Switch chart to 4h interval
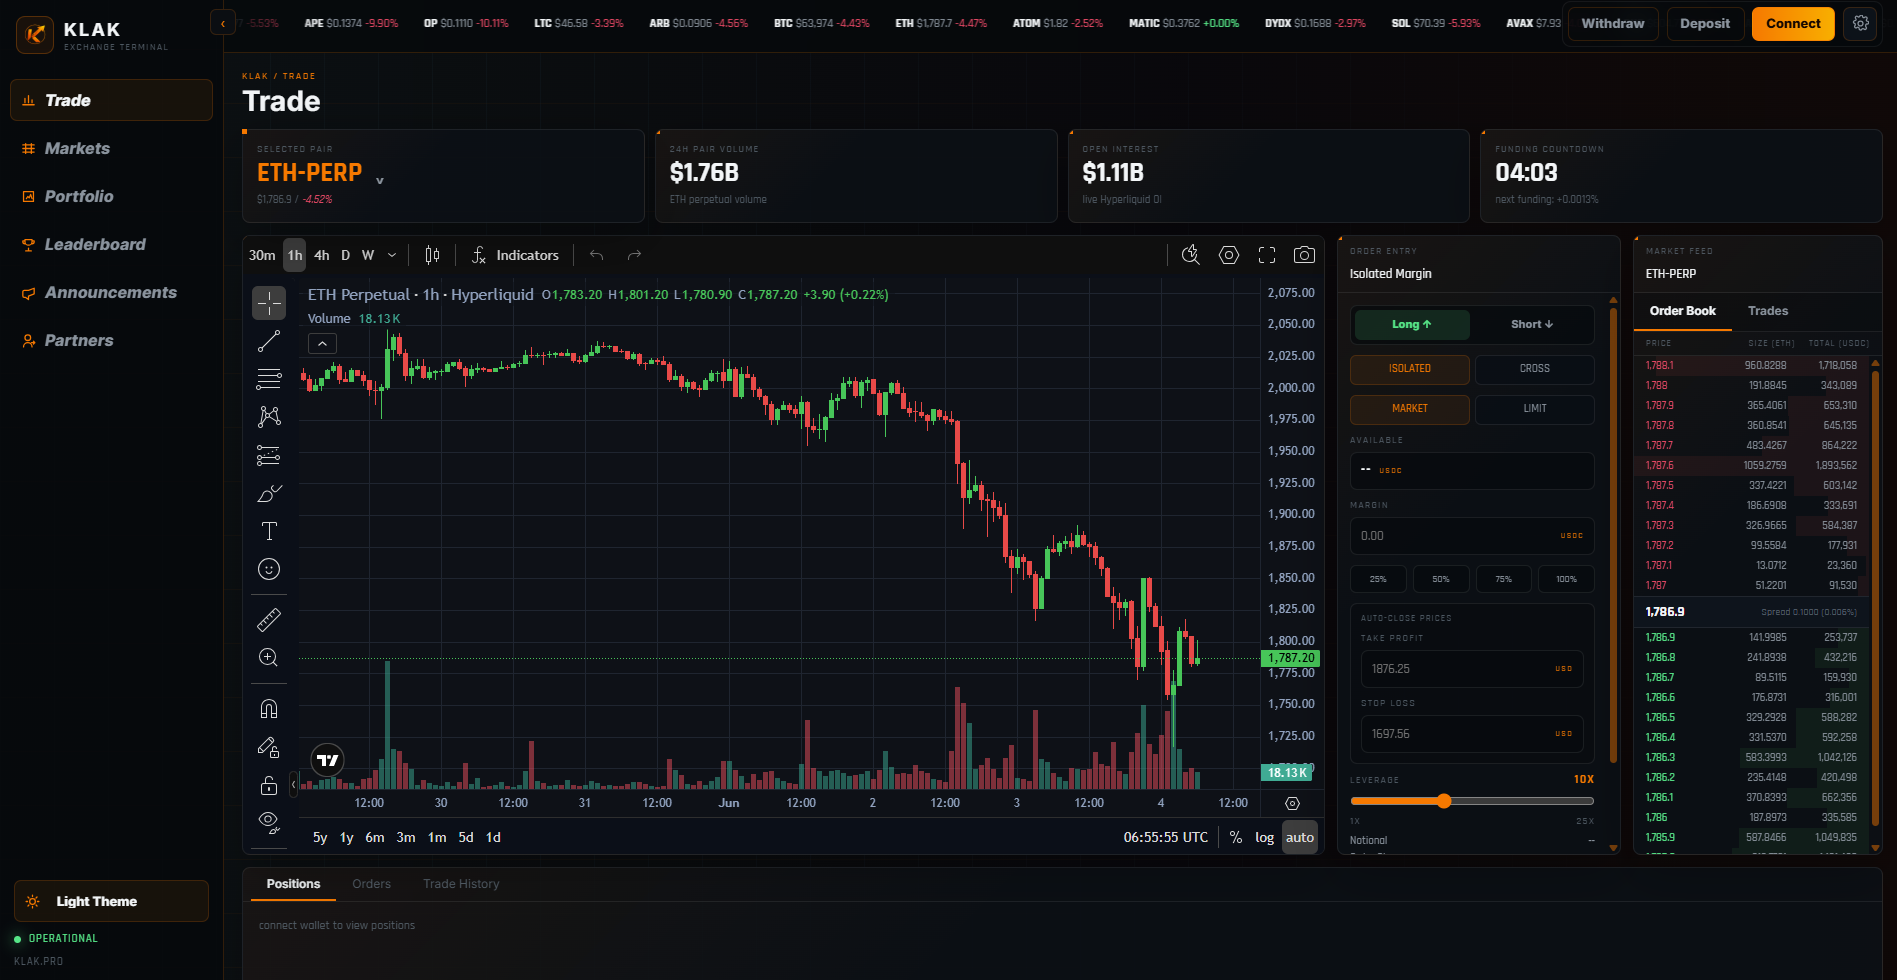Viewport: 1897px width, 980px height. [x=321, y=255]
